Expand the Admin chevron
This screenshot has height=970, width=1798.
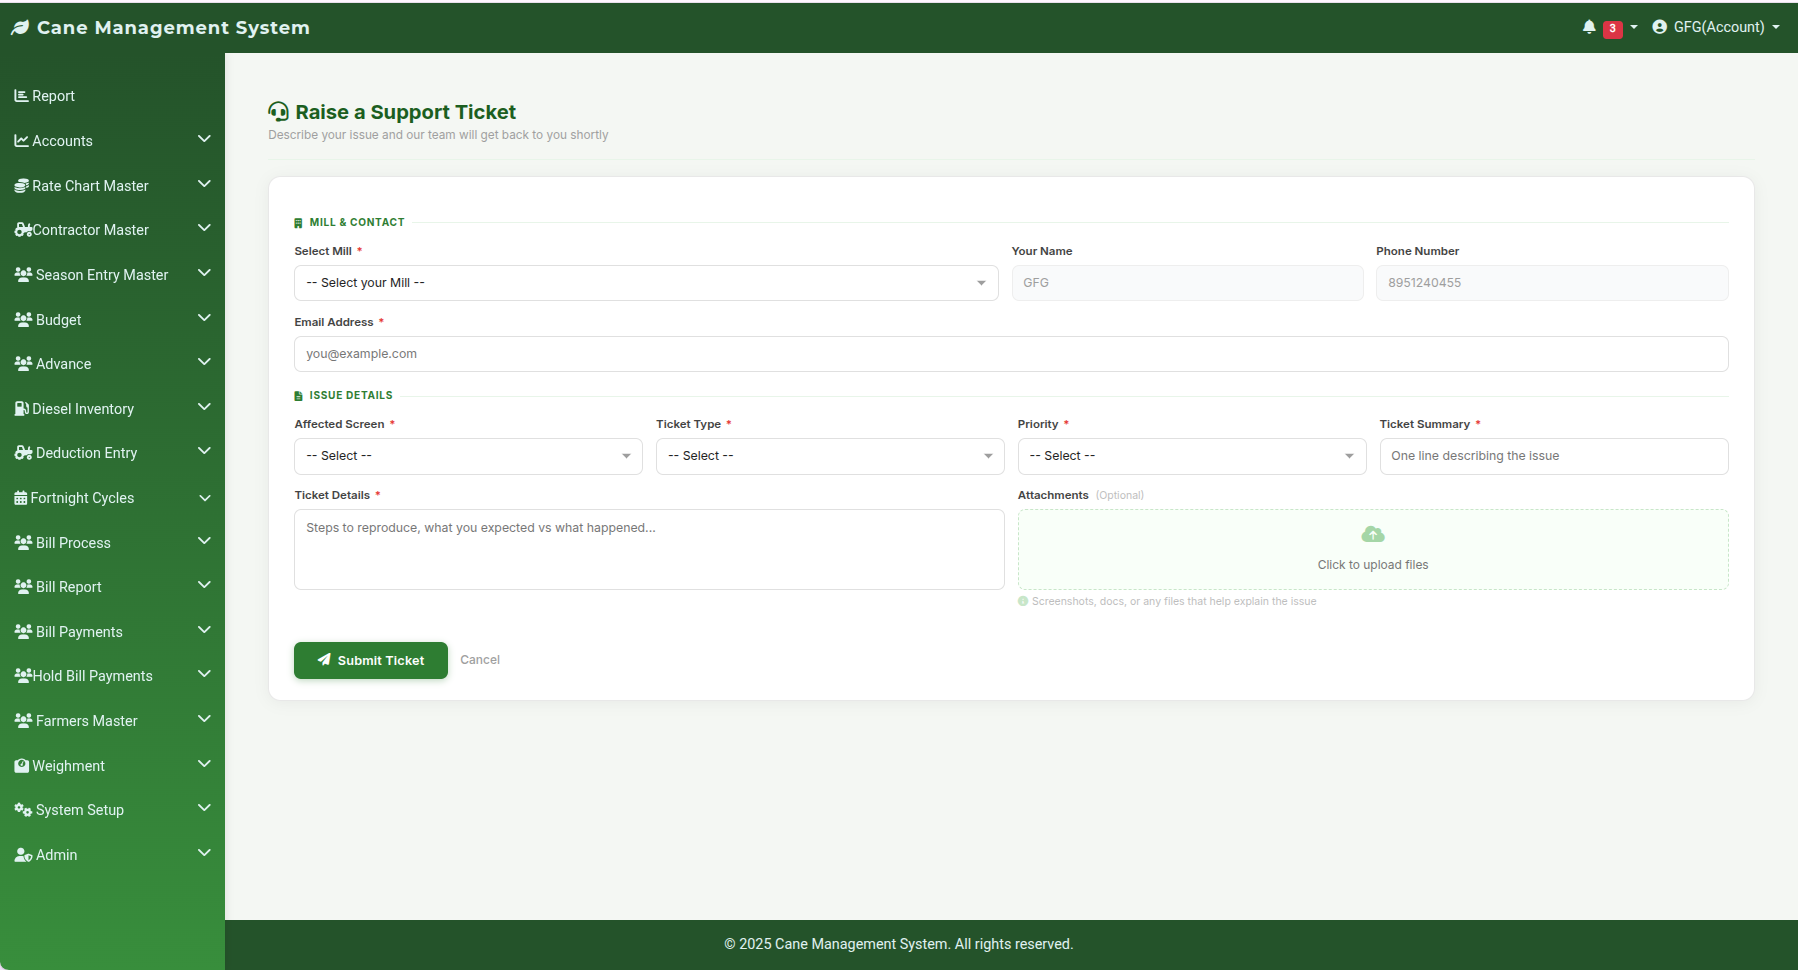point(204,853)
